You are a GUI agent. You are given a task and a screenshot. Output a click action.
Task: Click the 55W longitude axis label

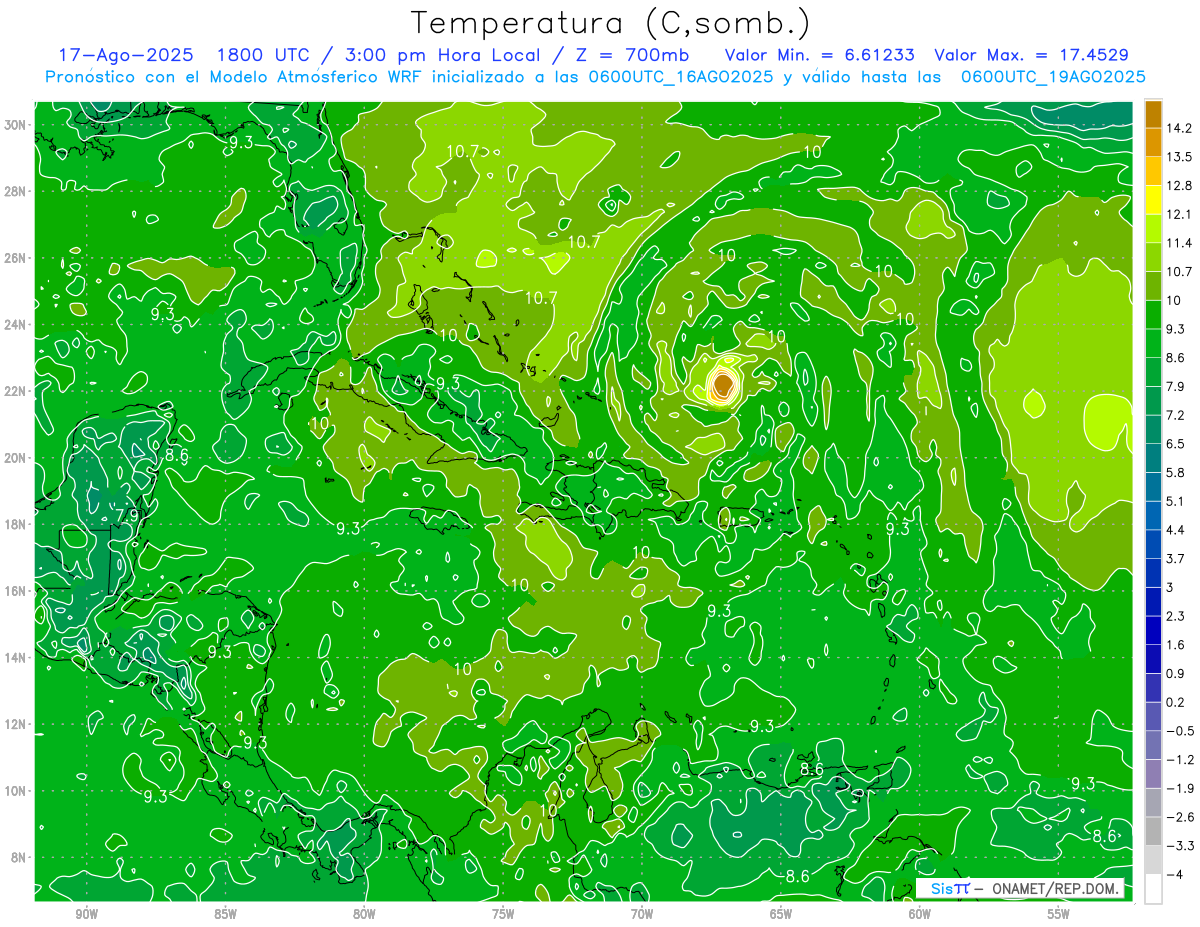point(1059,914)
